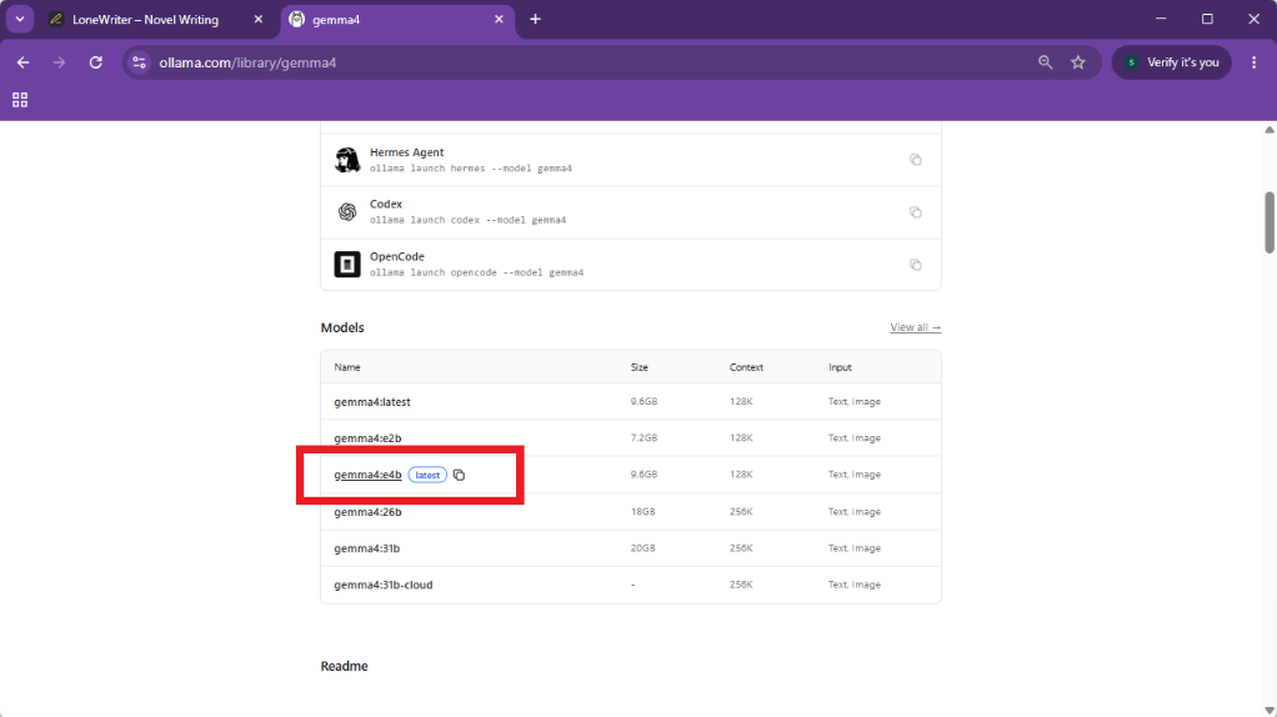Click the 20GB size value
The height and width of the screenshot is (717, 1277).
tap(642, 548)
